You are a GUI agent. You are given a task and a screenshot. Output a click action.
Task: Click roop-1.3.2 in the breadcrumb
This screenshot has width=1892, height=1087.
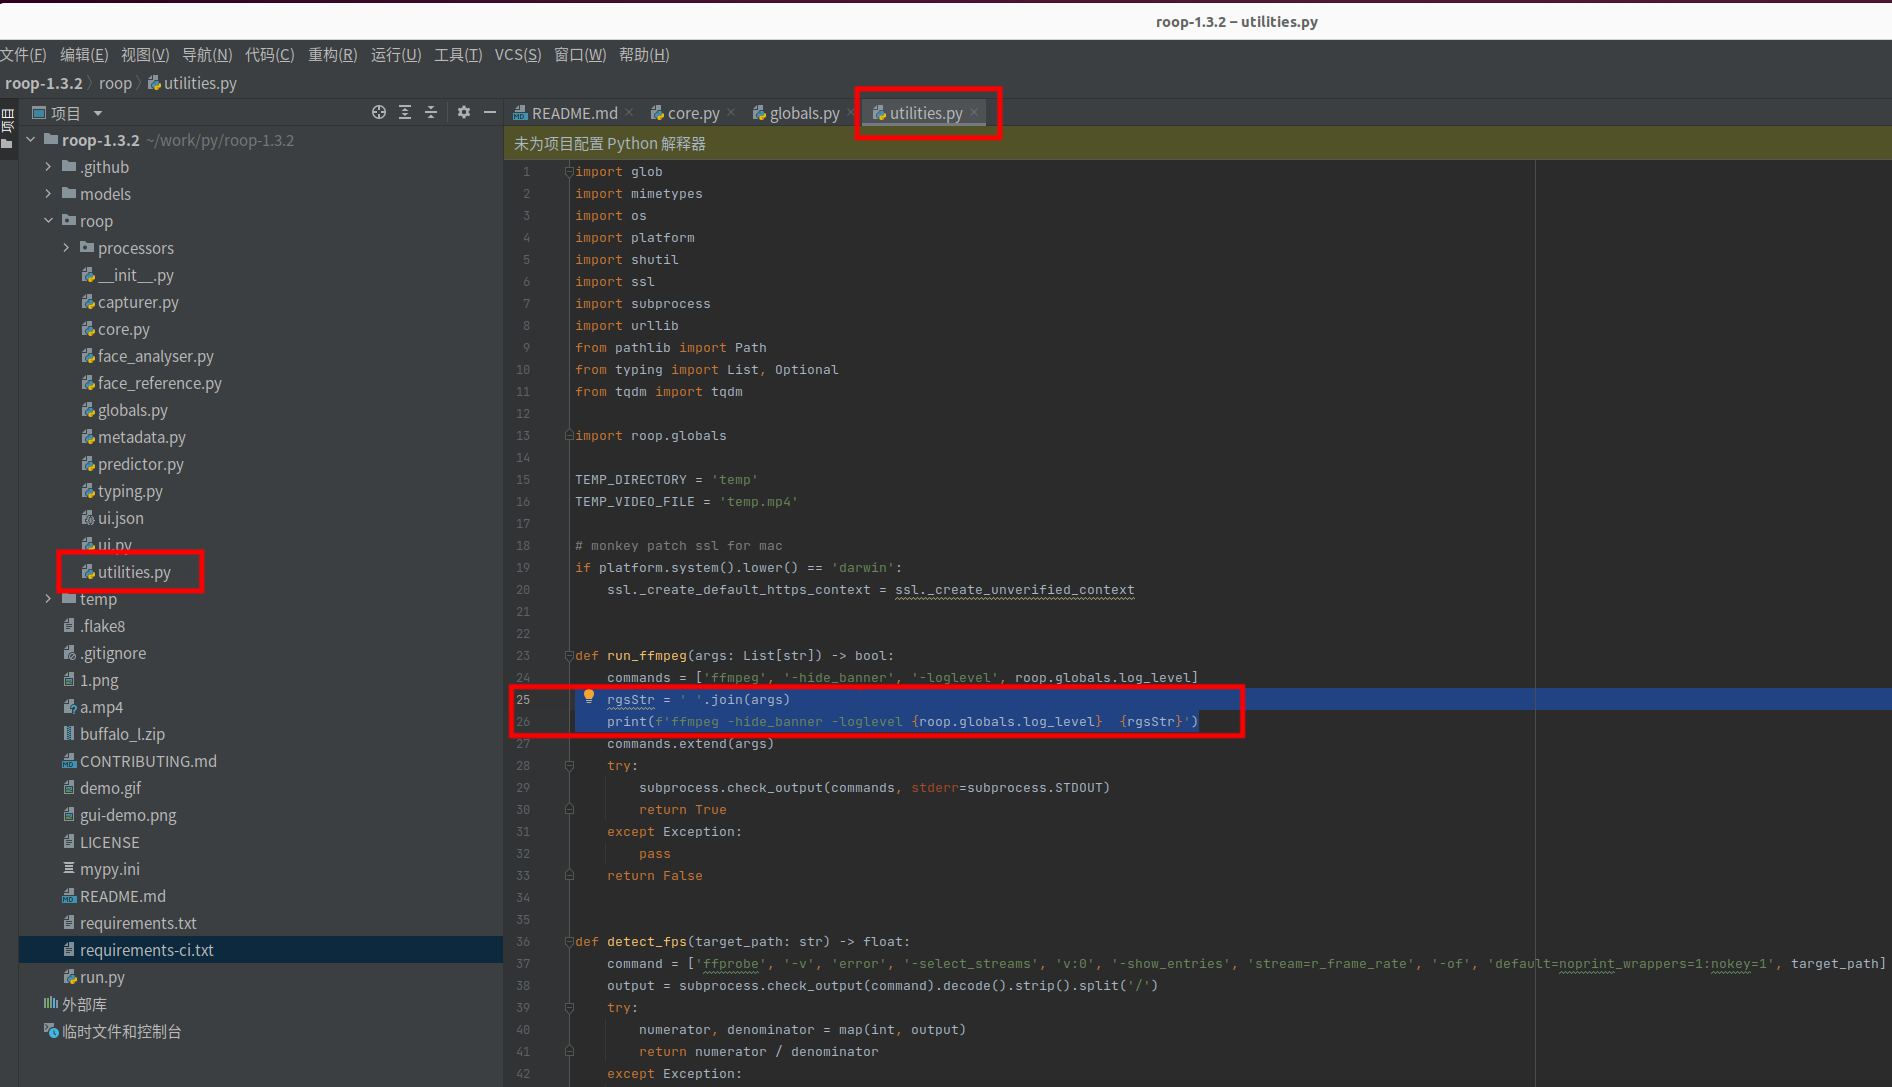click(44, 83)
